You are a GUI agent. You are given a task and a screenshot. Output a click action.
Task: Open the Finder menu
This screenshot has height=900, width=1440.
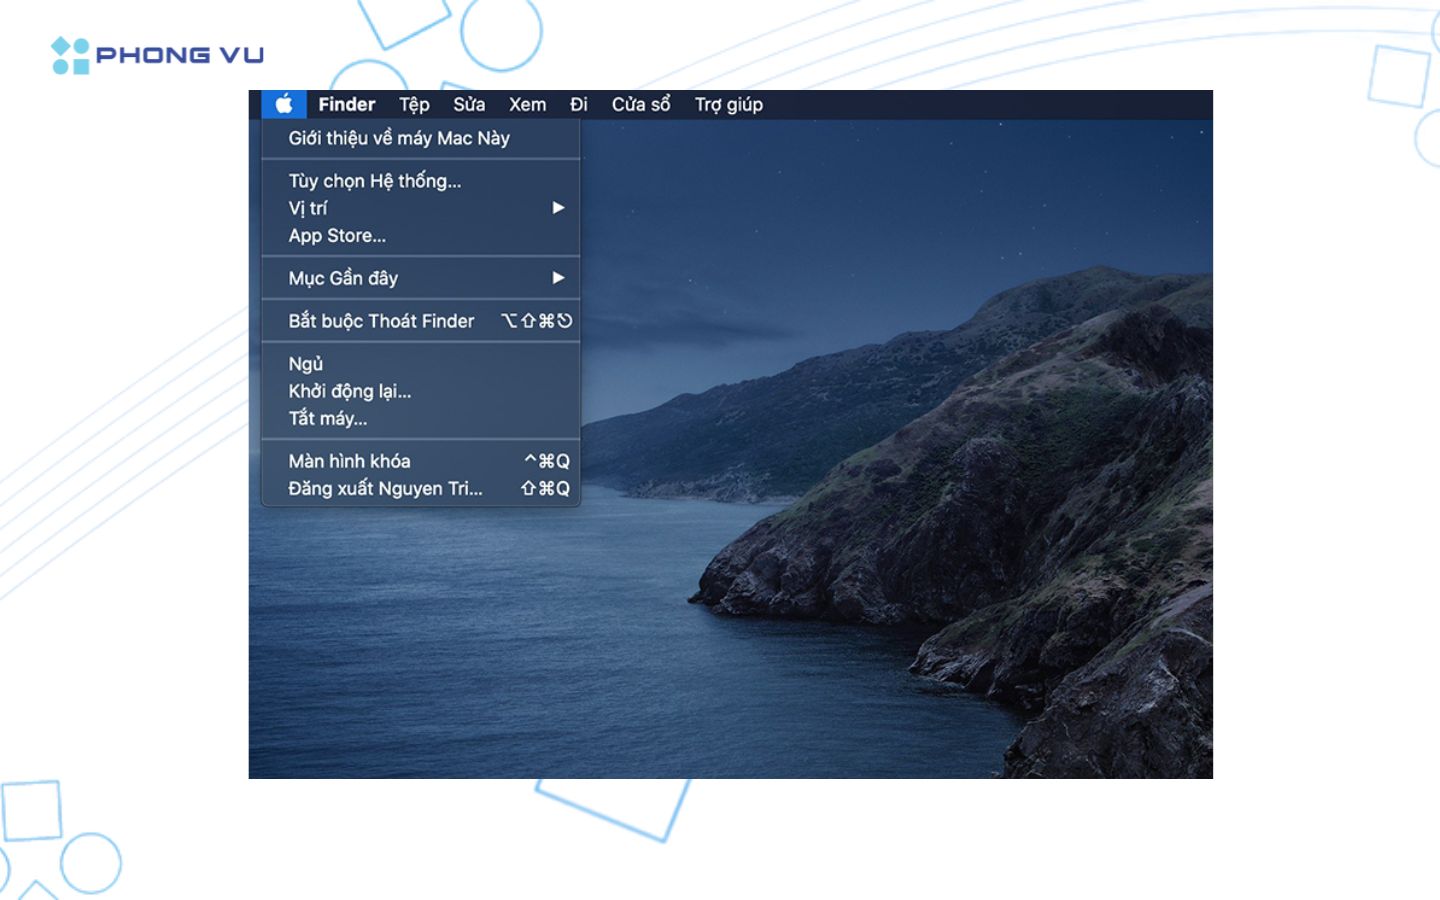coord(346,104)
